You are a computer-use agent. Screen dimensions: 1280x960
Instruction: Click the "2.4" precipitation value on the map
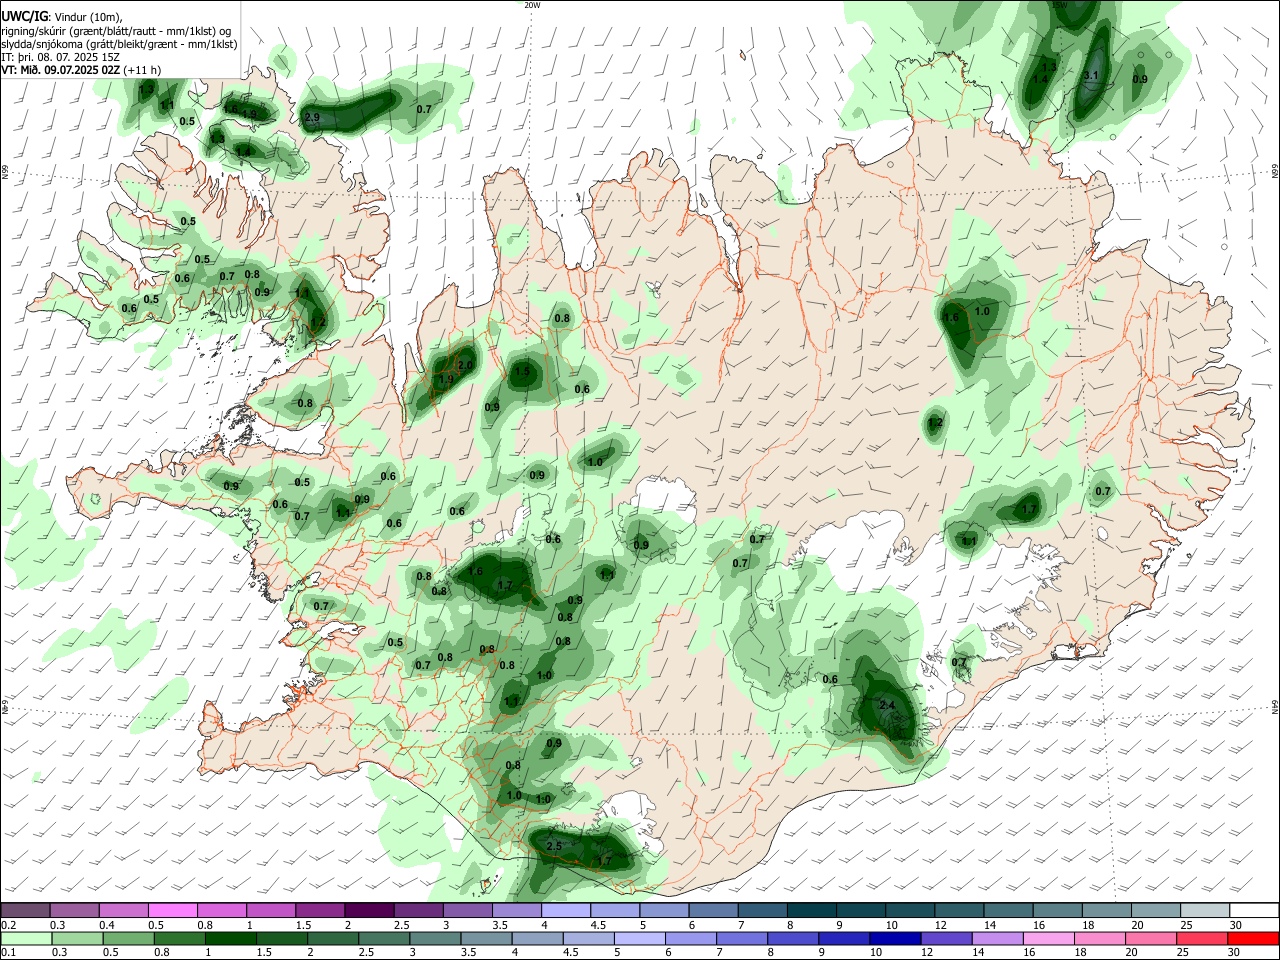click(x=887, y=705)
